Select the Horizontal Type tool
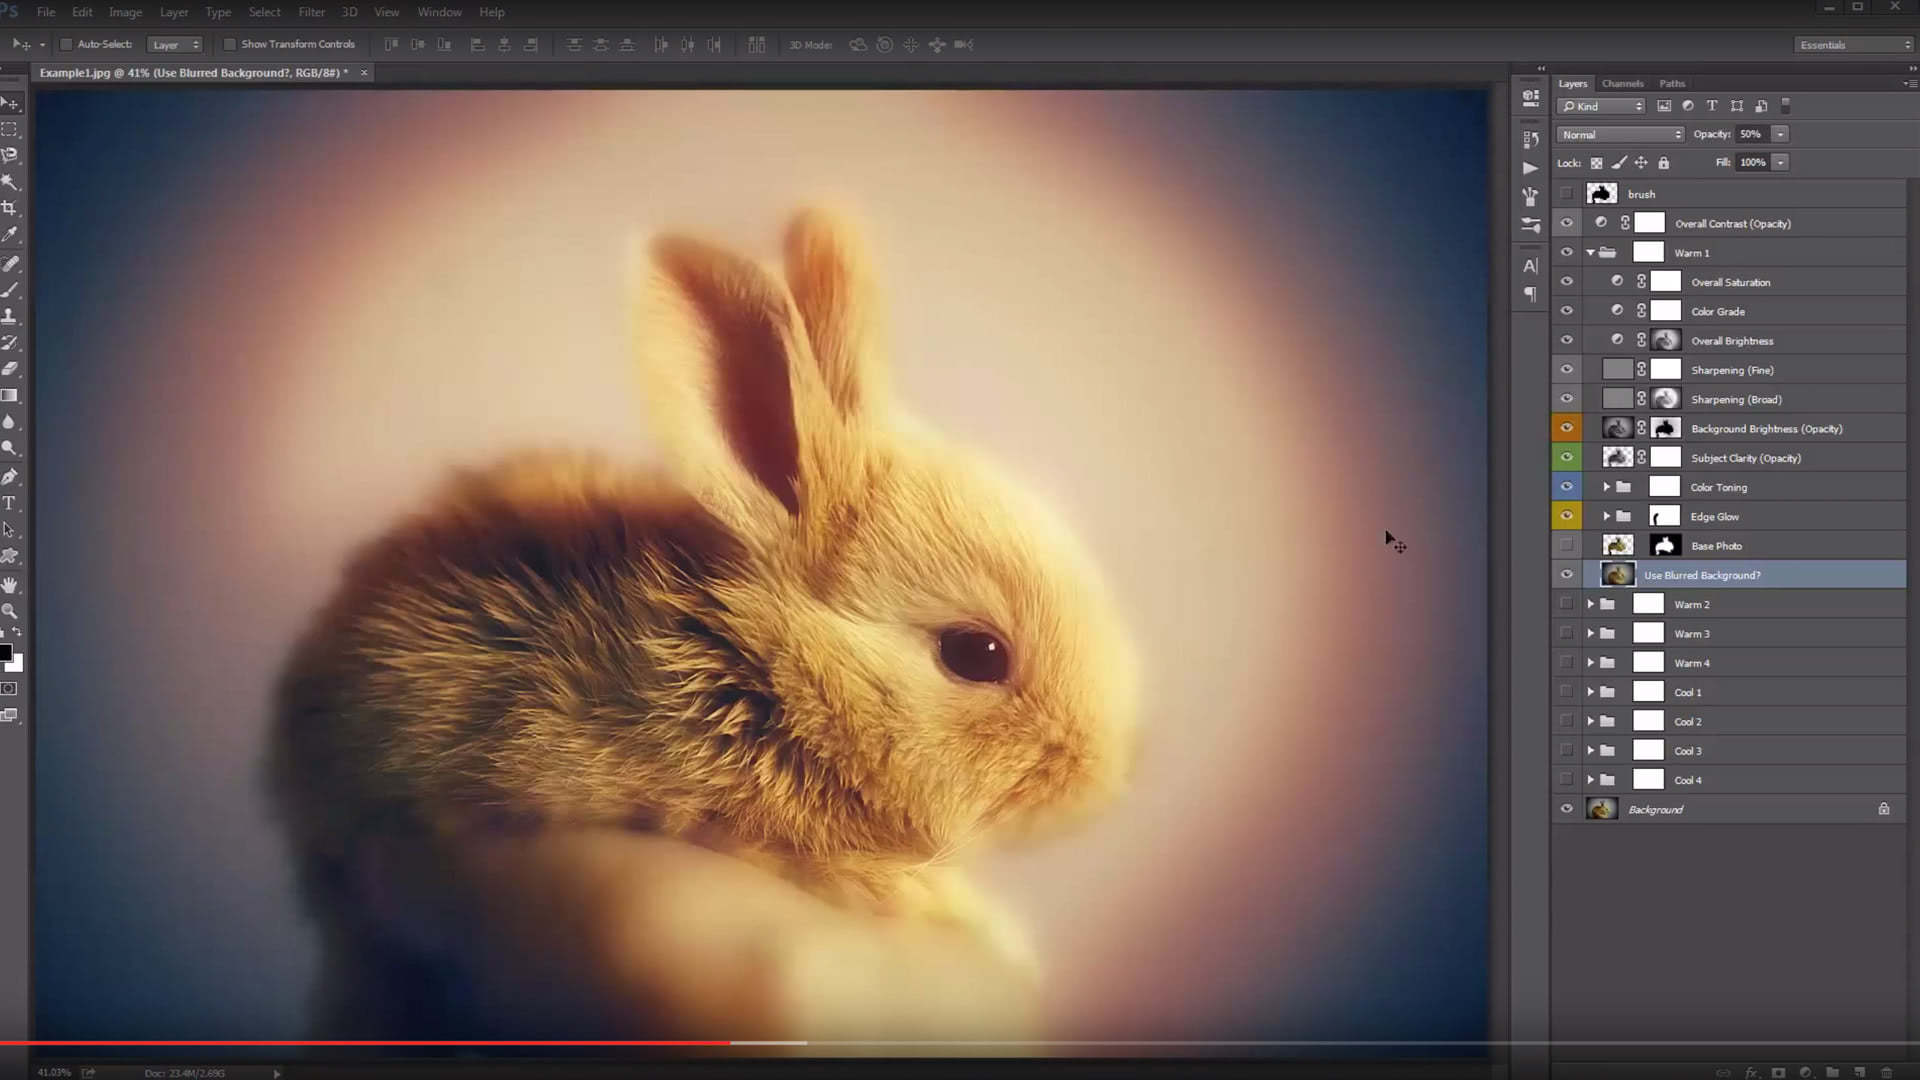 click(9, 503)
